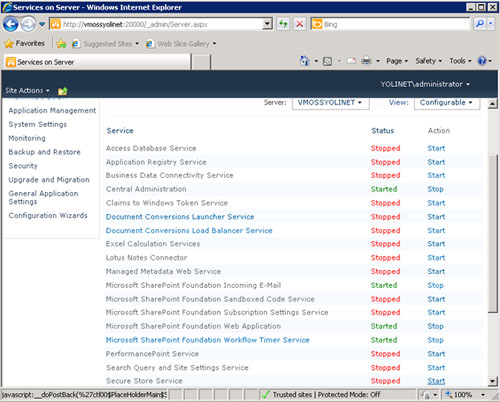
Task: Click the Favorites bar Suggested Sites IE icon
Action: click(76, 44)
